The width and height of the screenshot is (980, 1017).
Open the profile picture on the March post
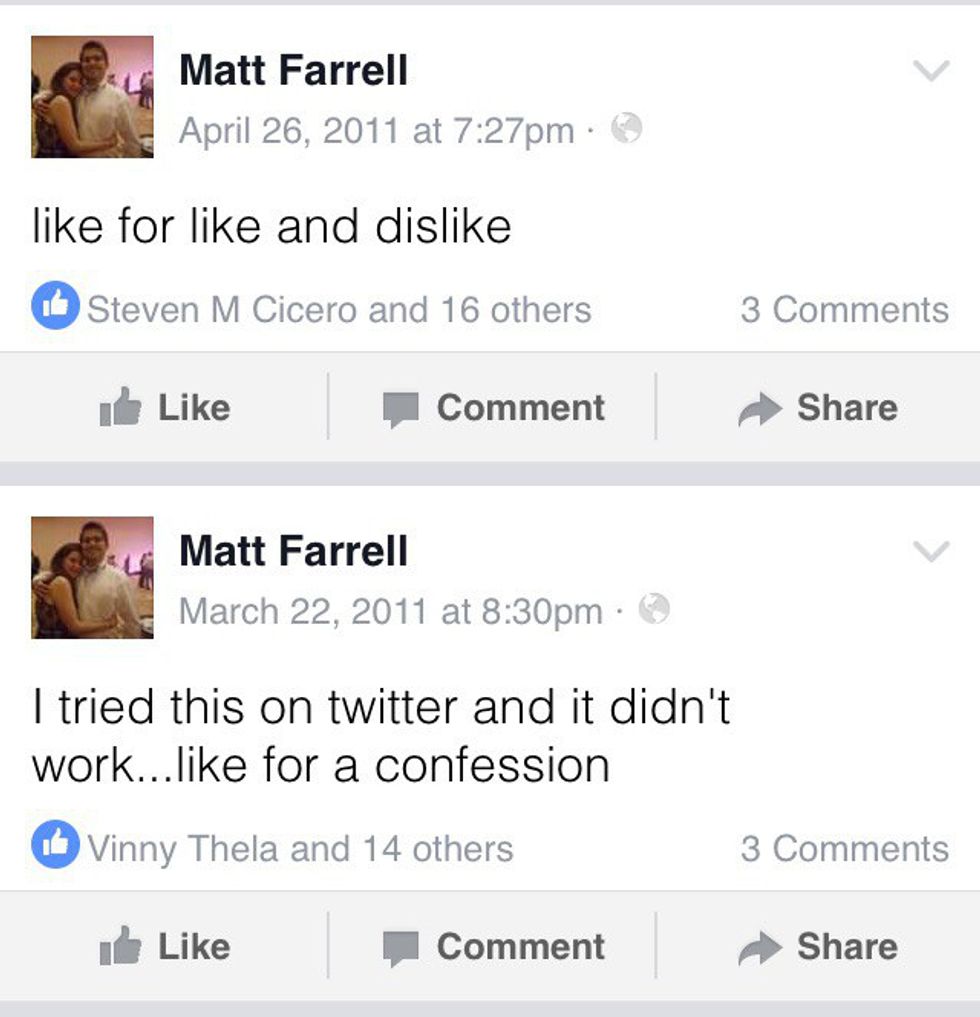(x=92, y=577)
